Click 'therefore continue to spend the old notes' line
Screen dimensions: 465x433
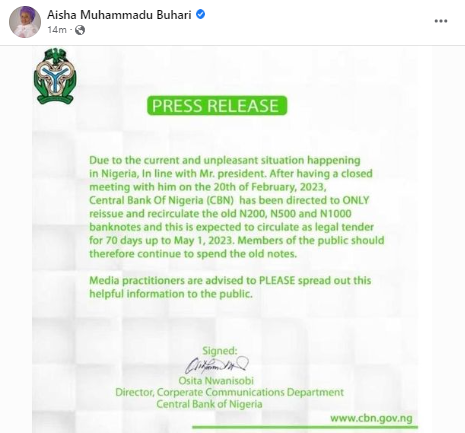click(193, 254)
